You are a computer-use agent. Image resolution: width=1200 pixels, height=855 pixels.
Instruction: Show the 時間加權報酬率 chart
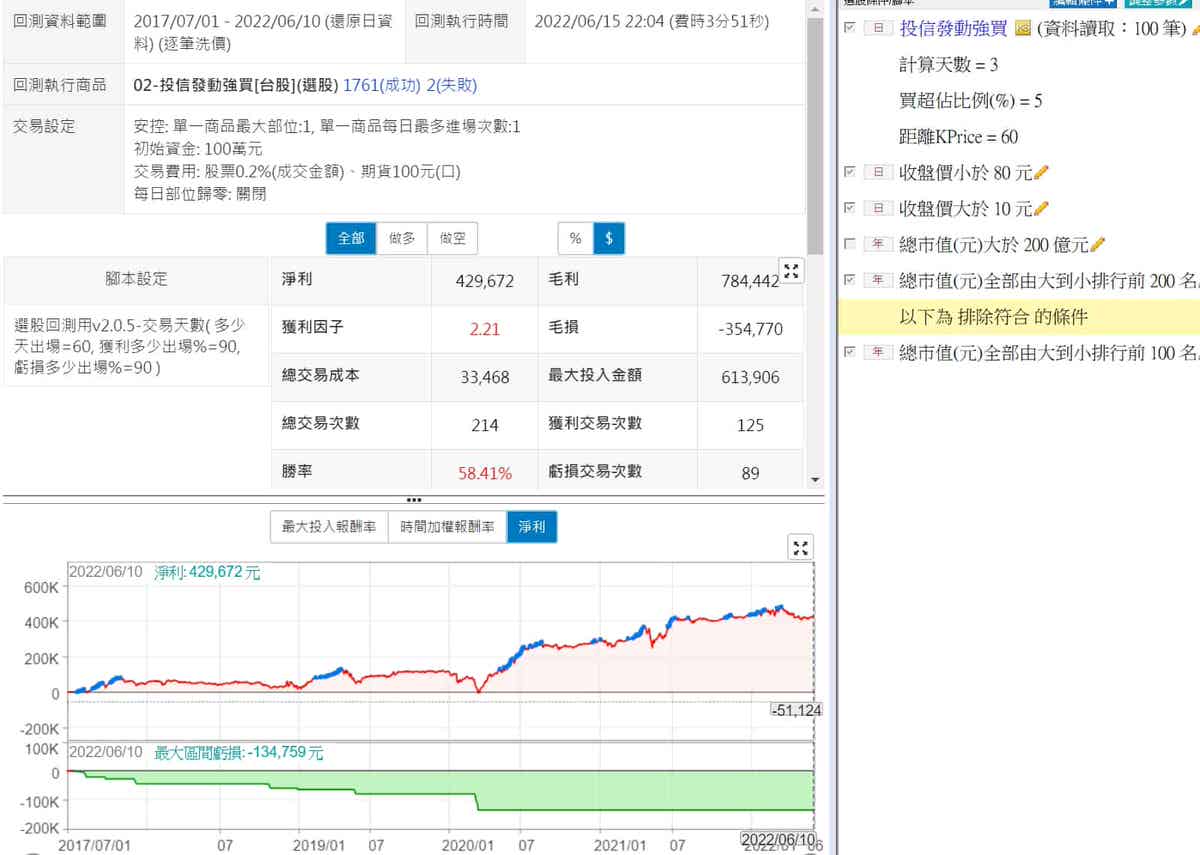[447, 527]
